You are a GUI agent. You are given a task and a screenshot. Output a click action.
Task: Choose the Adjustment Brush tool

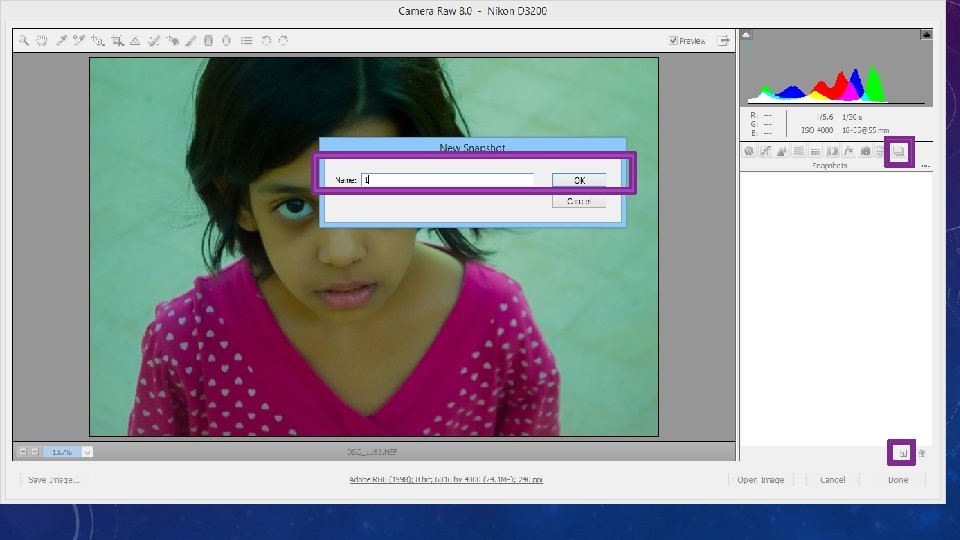coord(191,41)
